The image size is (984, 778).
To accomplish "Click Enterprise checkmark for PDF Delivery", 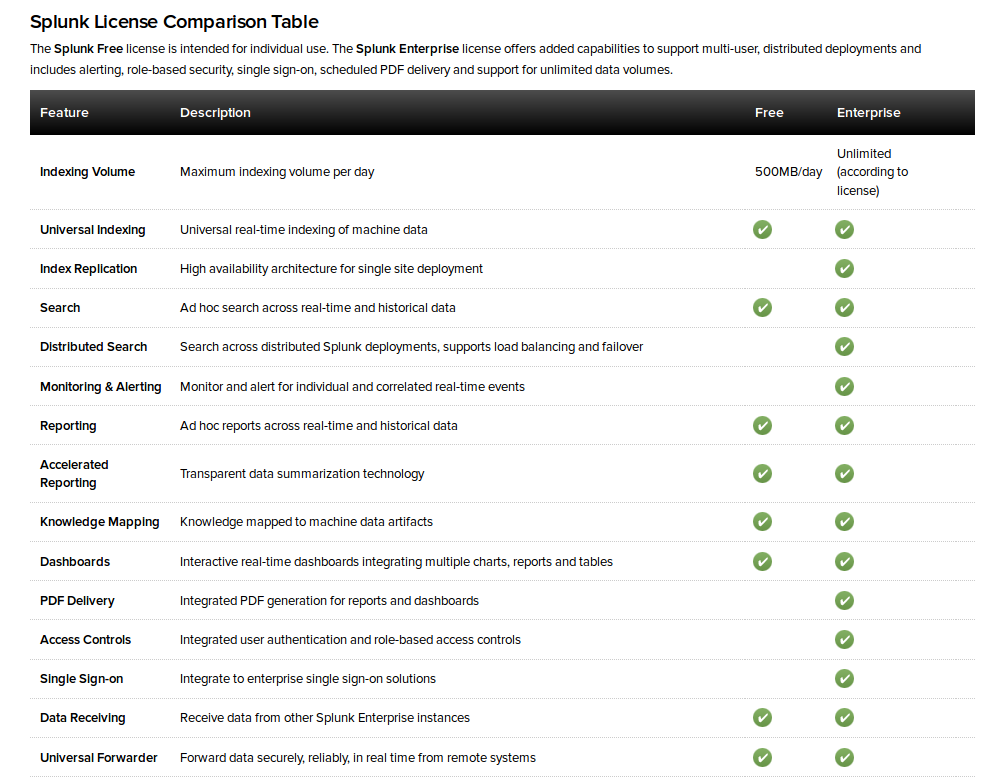I will (x=844, y=600).
